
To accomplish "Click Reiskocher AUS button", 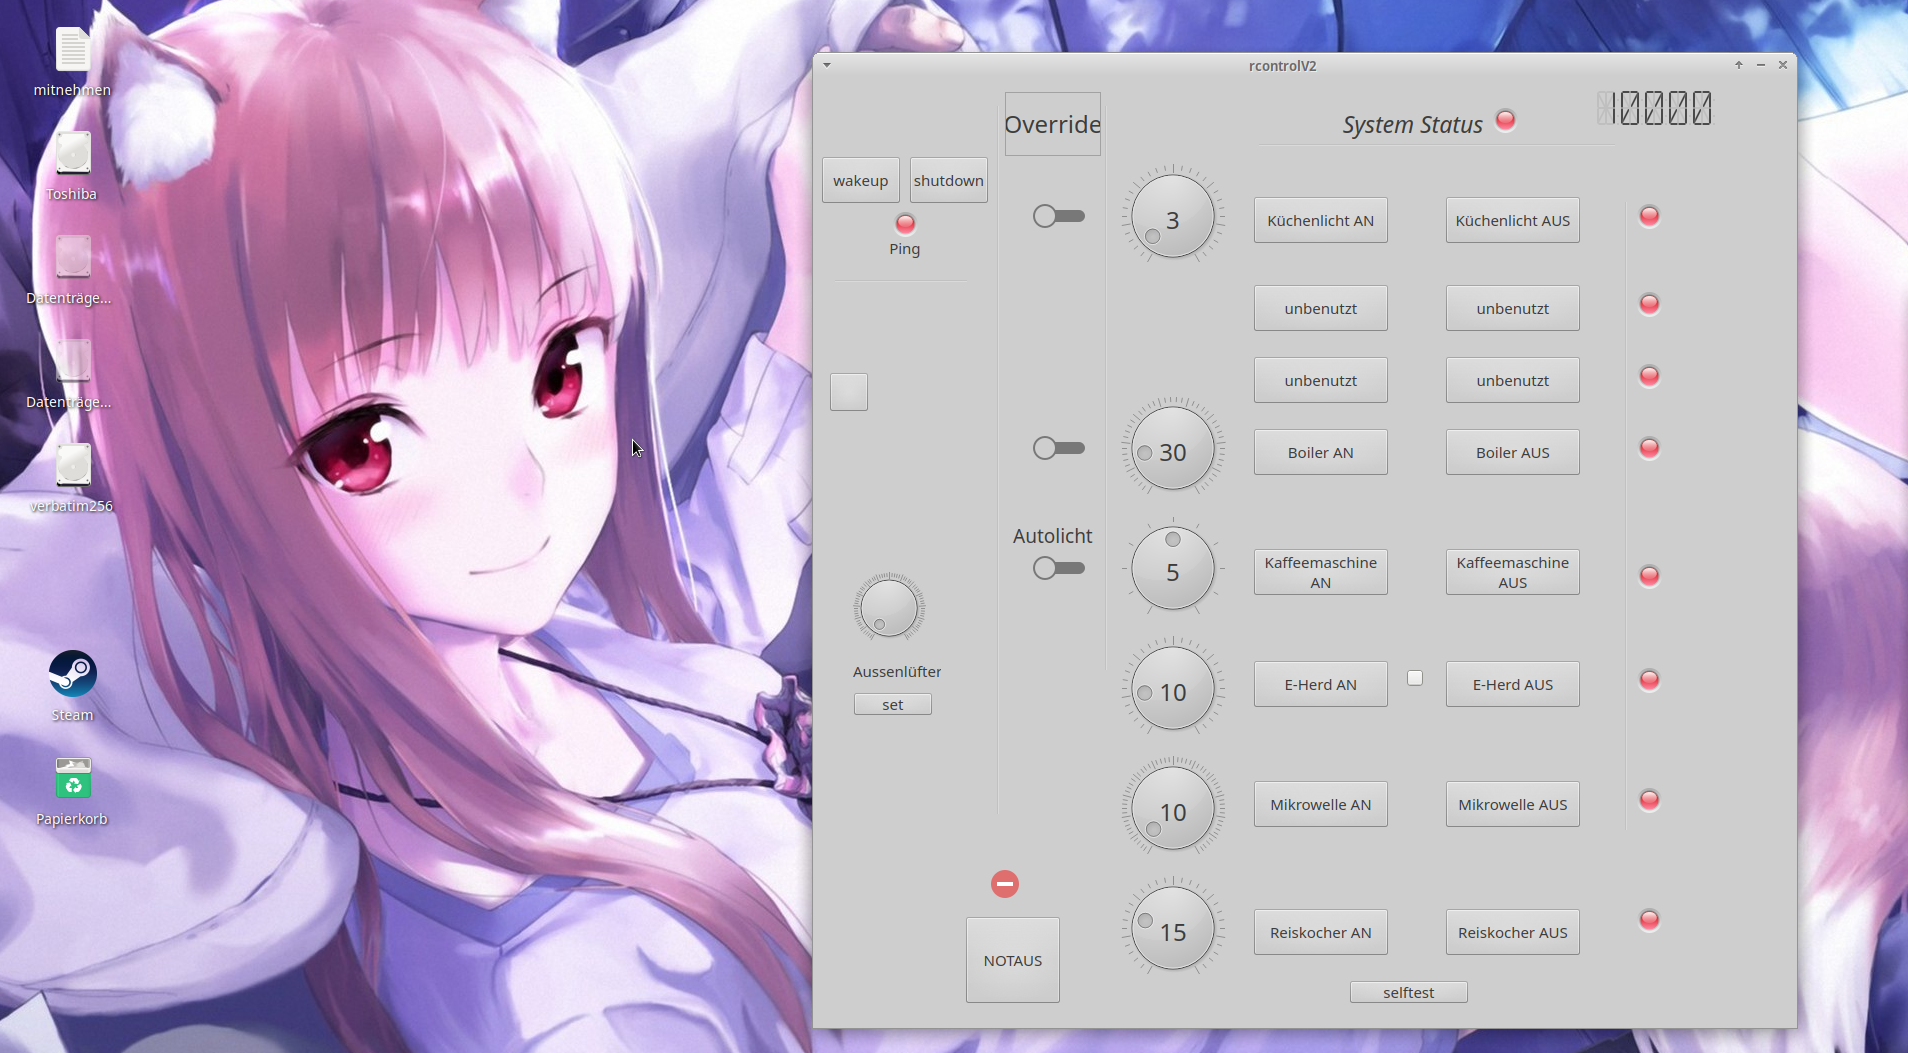I will coord(1513,932).
